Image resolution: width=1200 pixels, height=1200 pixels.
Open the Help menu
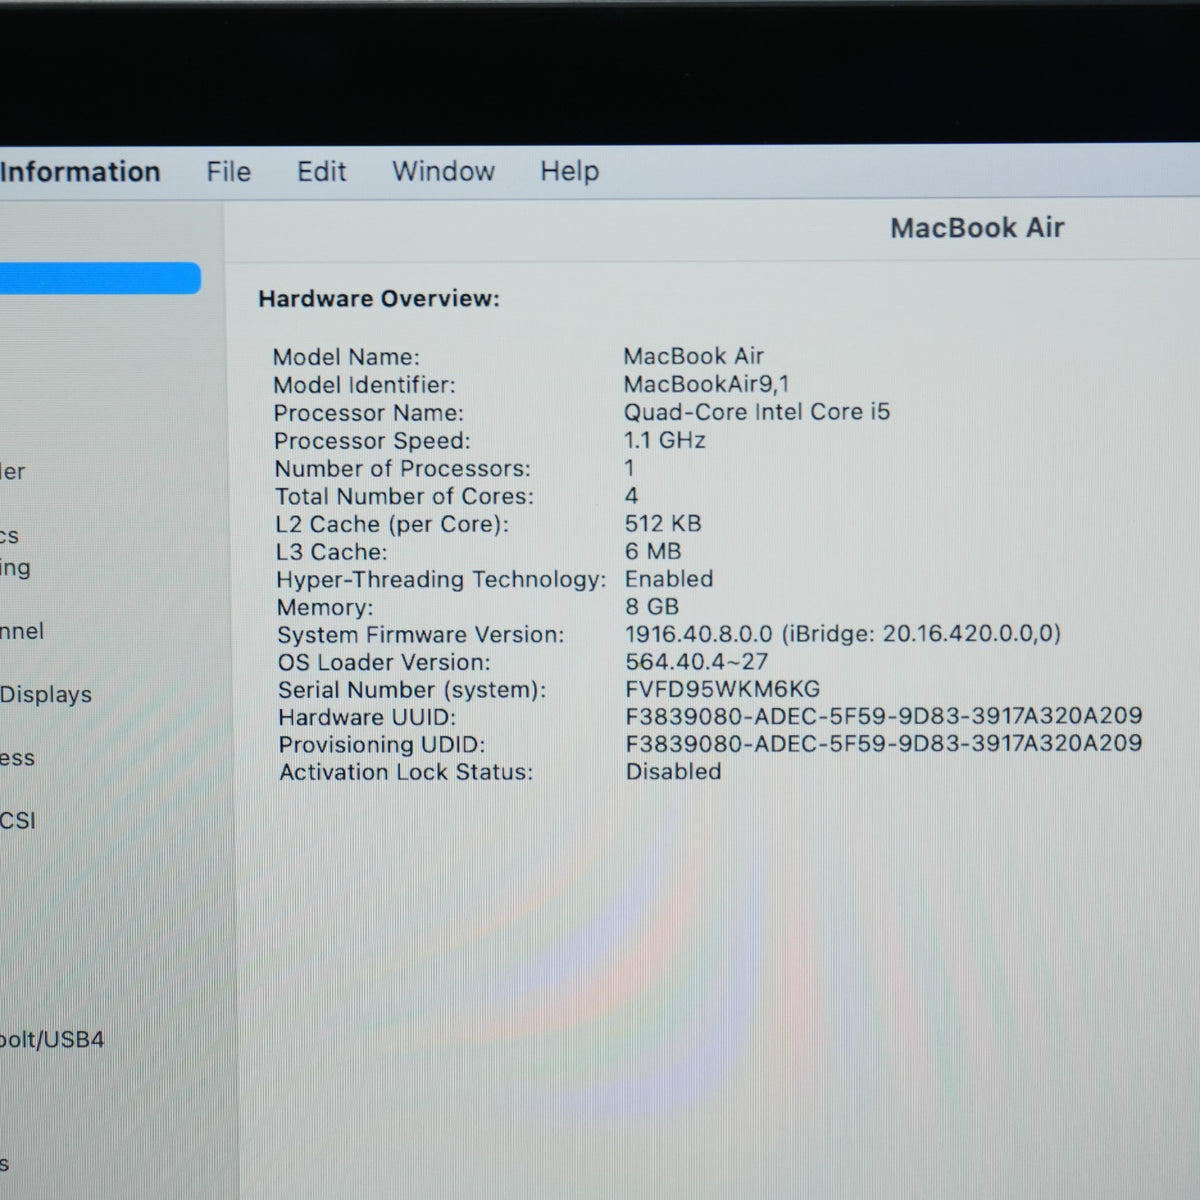569,171
